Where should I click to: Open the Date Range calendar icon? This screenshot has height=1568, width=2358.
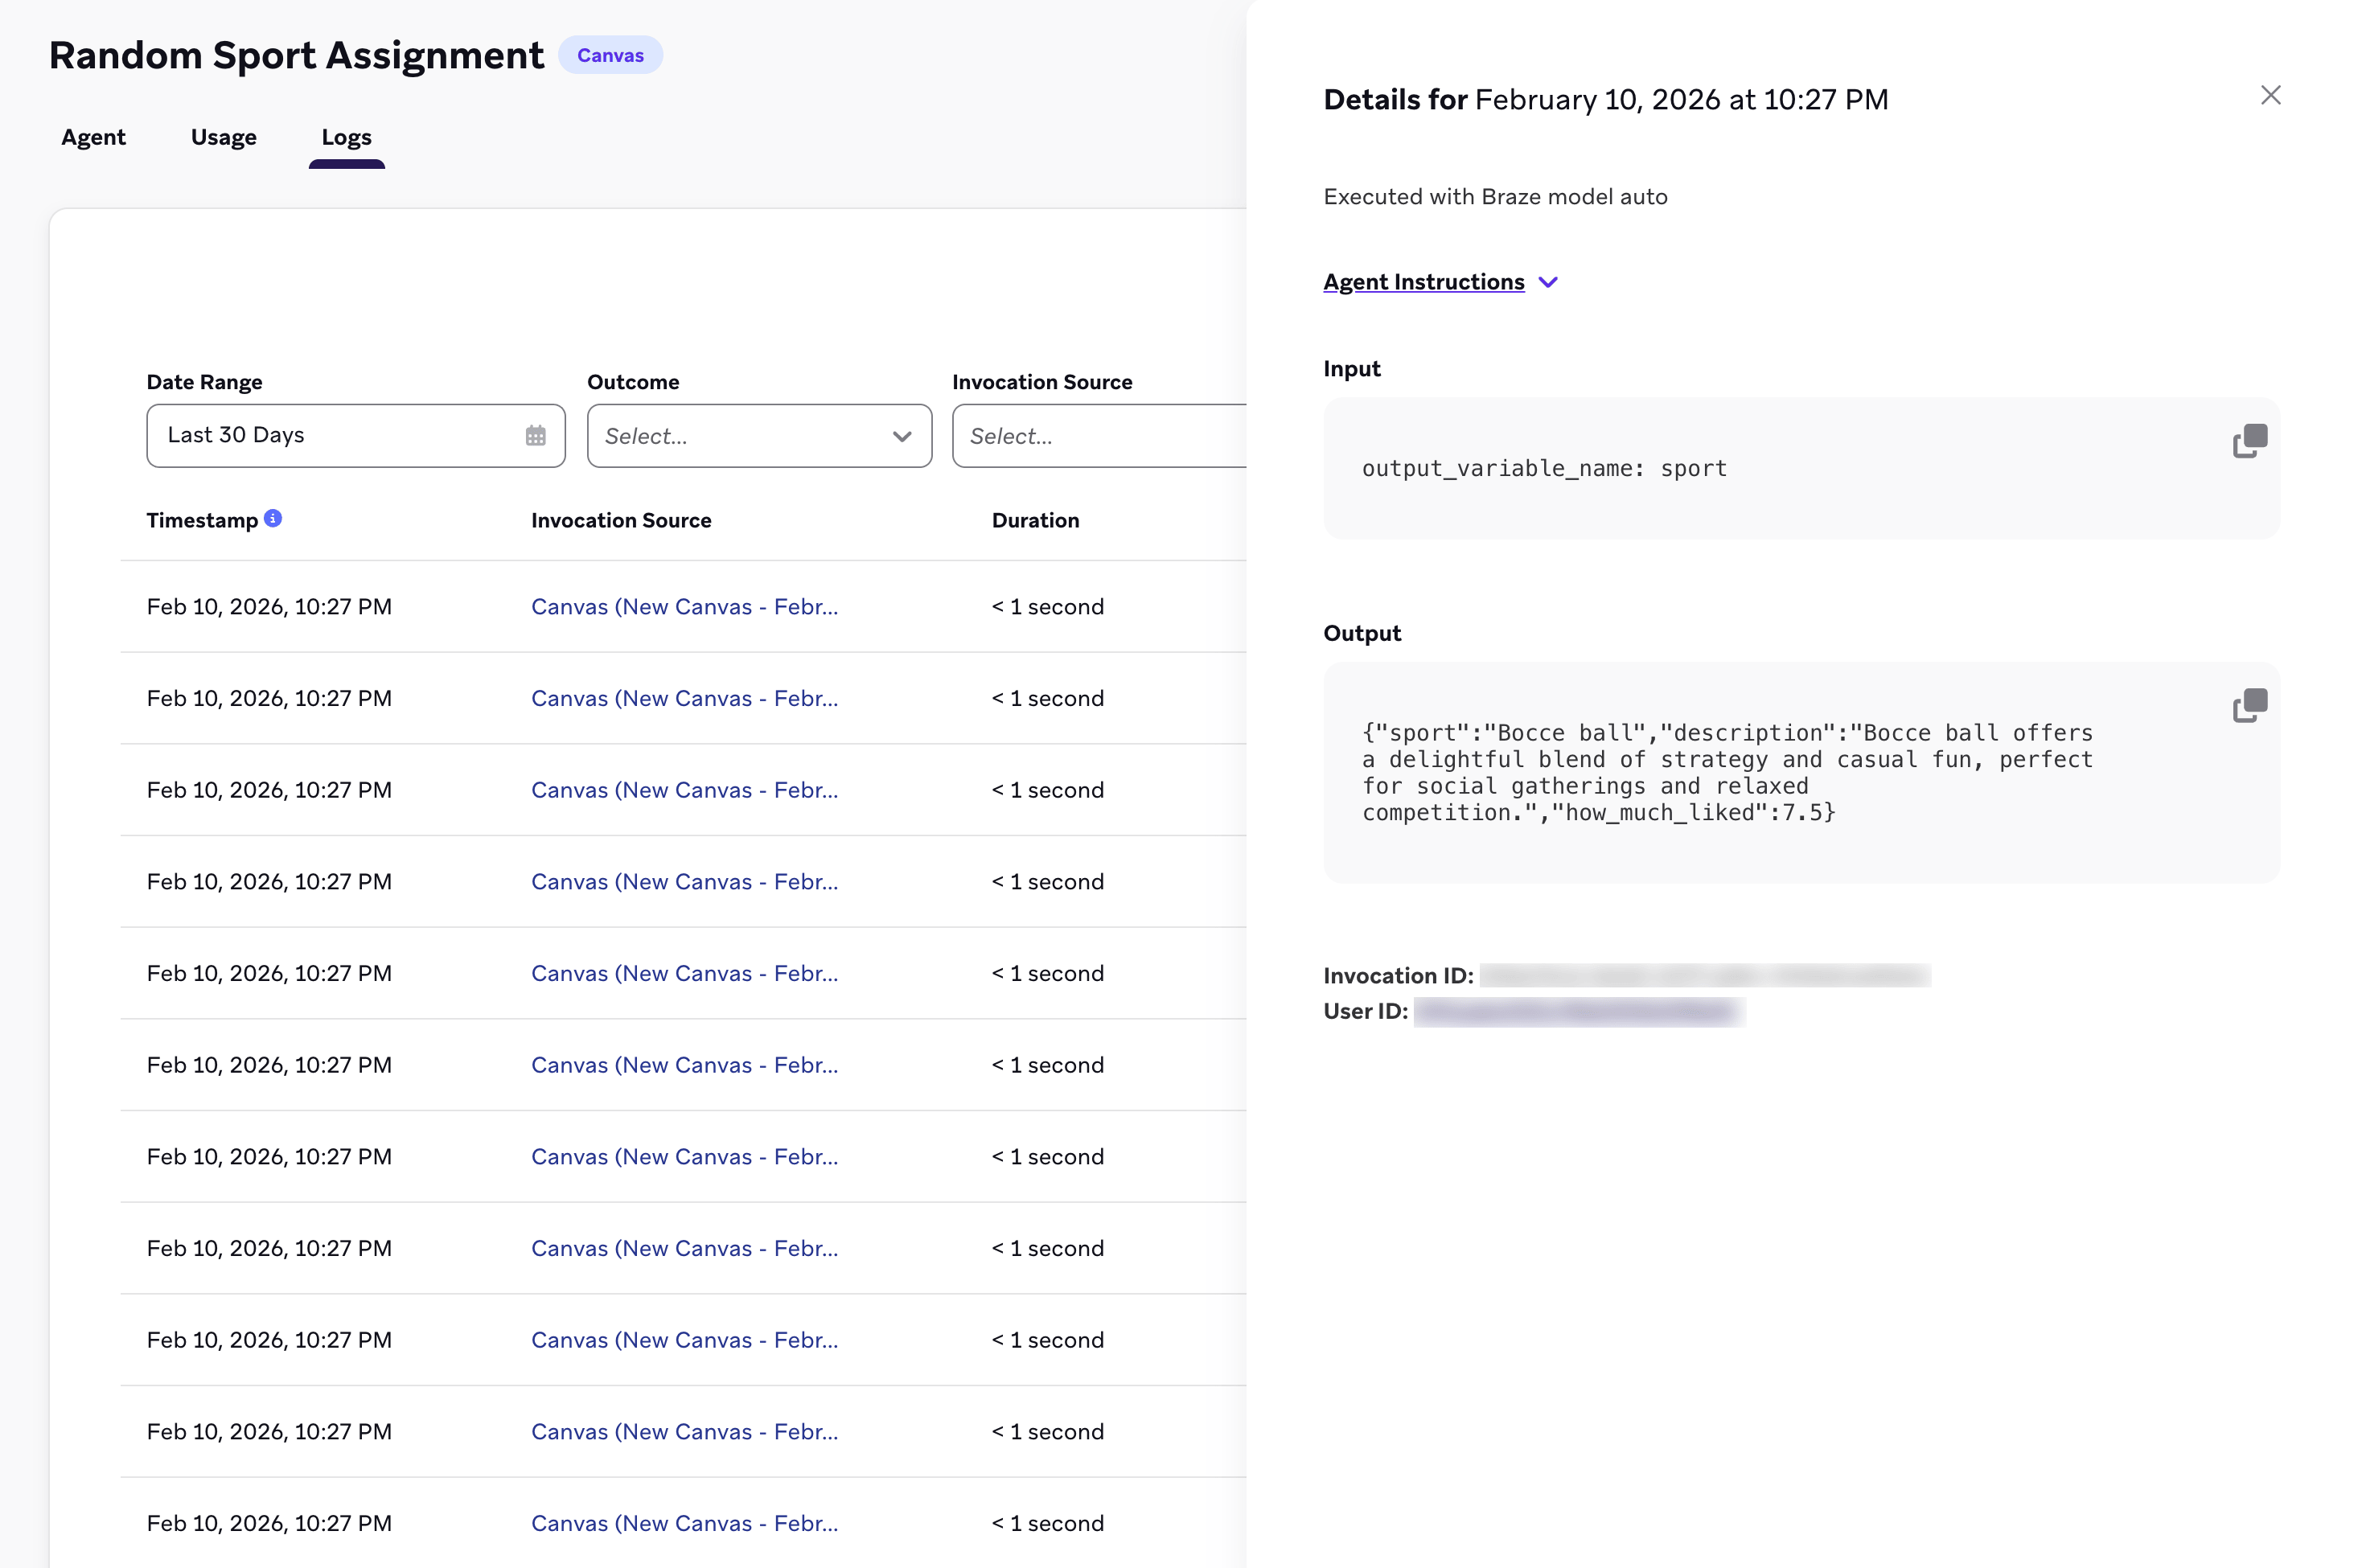click(535, 436)
